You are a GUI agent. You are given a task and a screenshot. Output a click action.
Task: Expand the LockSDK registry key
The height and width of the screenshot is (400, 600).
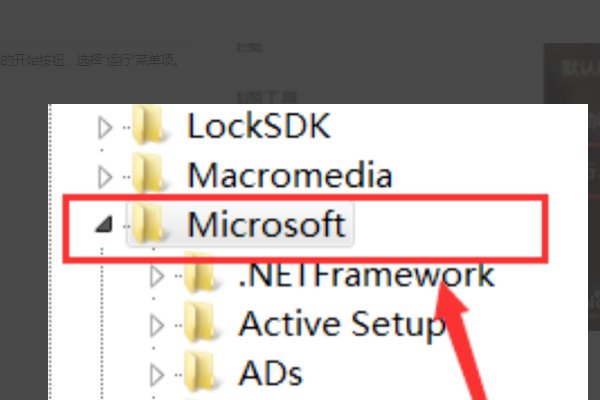click(105, 127)
